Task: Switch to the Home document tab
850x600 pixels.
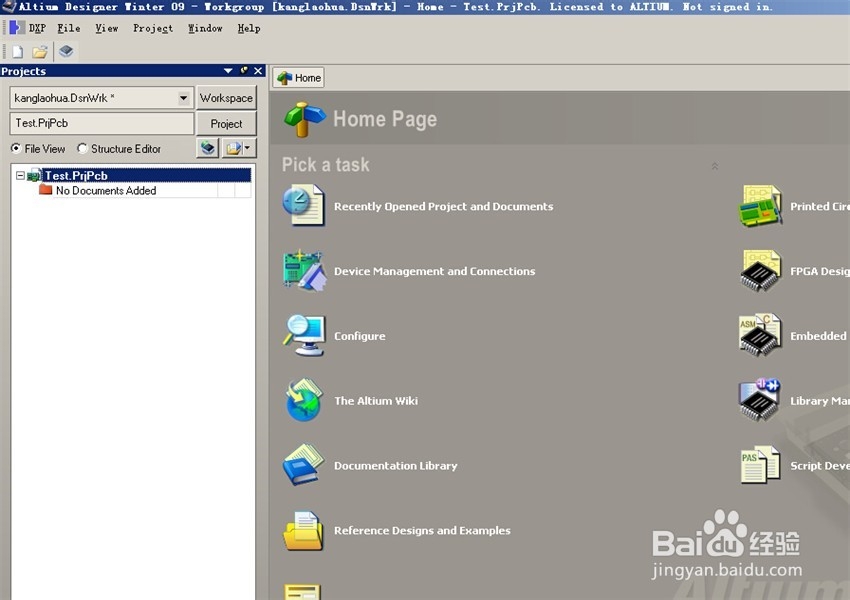Action: pyautogui.click(x=299, y=78)
